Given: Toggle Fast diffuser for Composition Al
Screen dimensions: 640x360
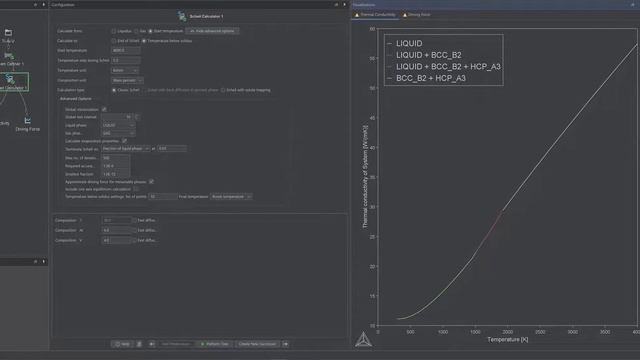Looking at the screenshot, I should [x=134, y=231].
